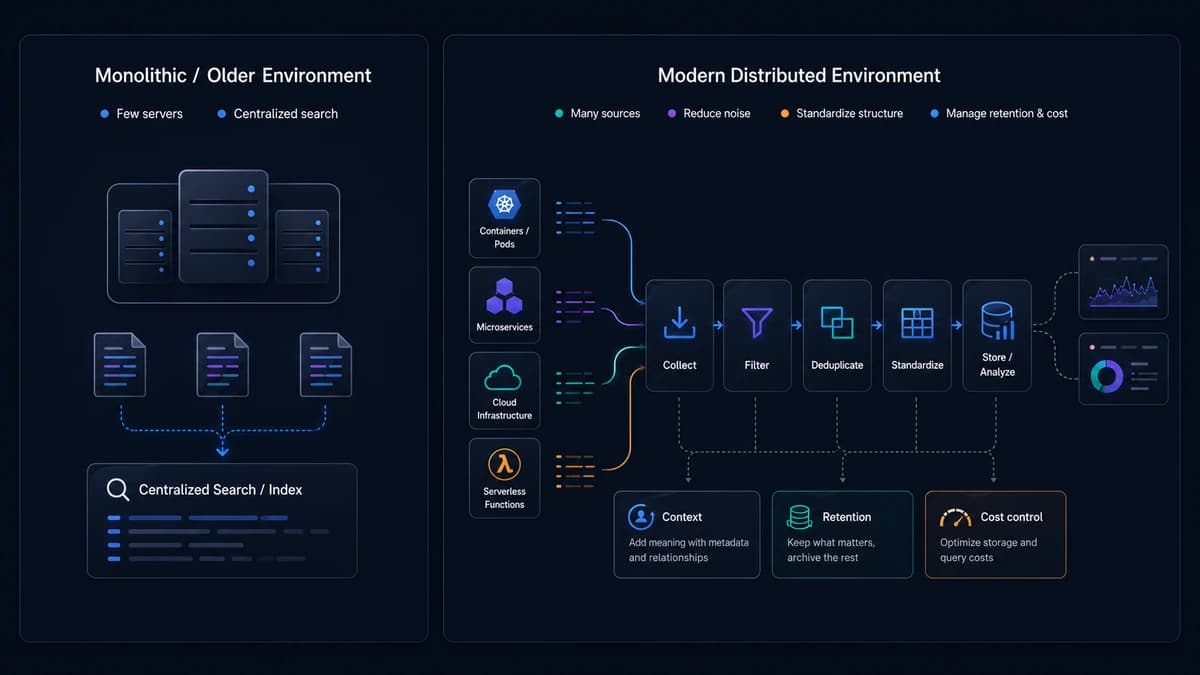Click the 'Standardize structure' legend label
Image resolution: width=1200 pixels, height=675 pixels.
[x=849, y=113]
